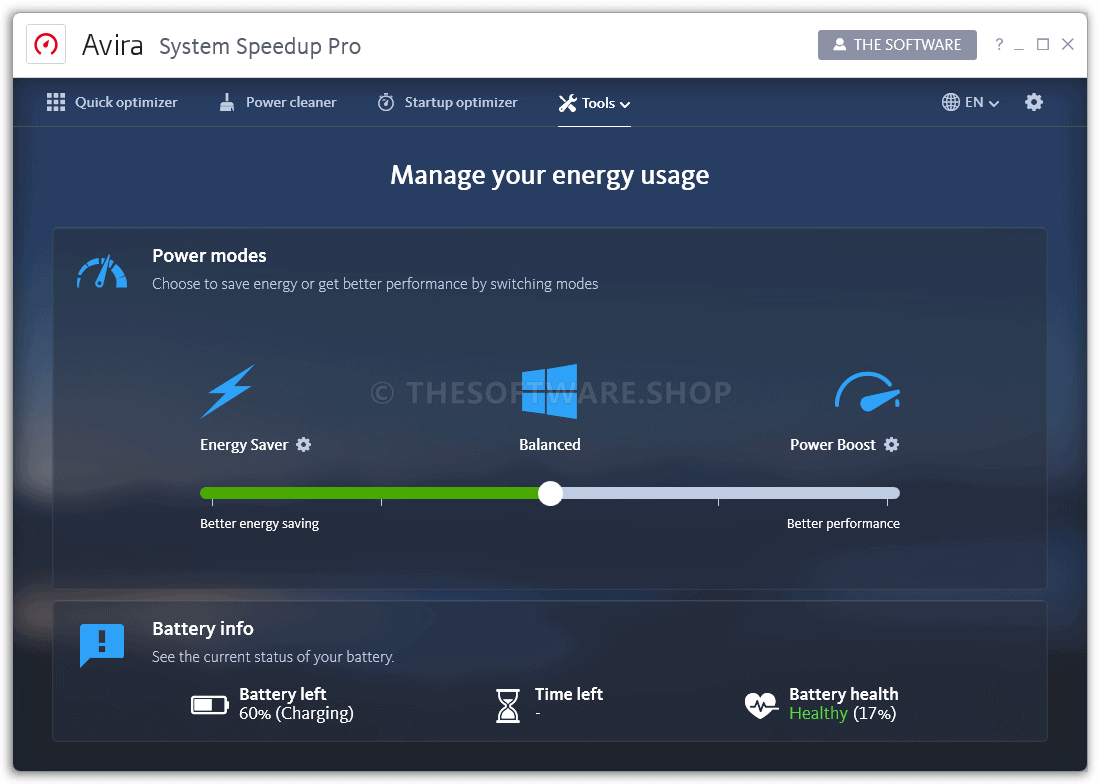
Task: Select the Energy Saver label
Action: click(244, 445)
